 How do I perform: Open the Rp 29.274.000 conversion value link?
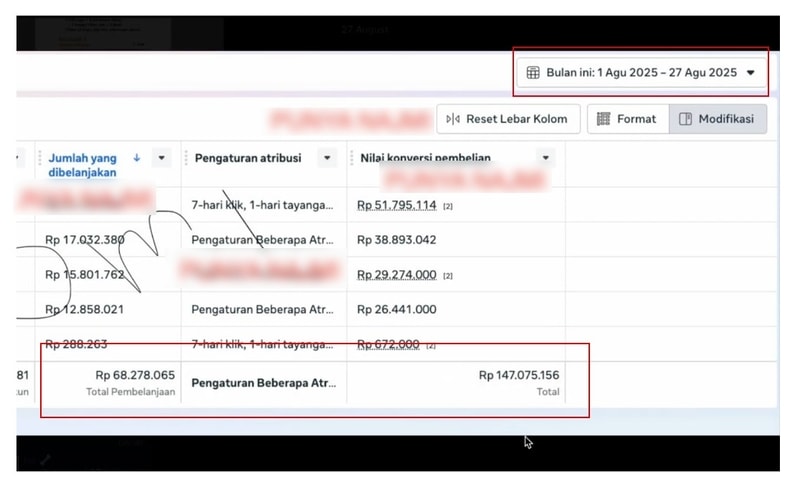tap(396, 275)
